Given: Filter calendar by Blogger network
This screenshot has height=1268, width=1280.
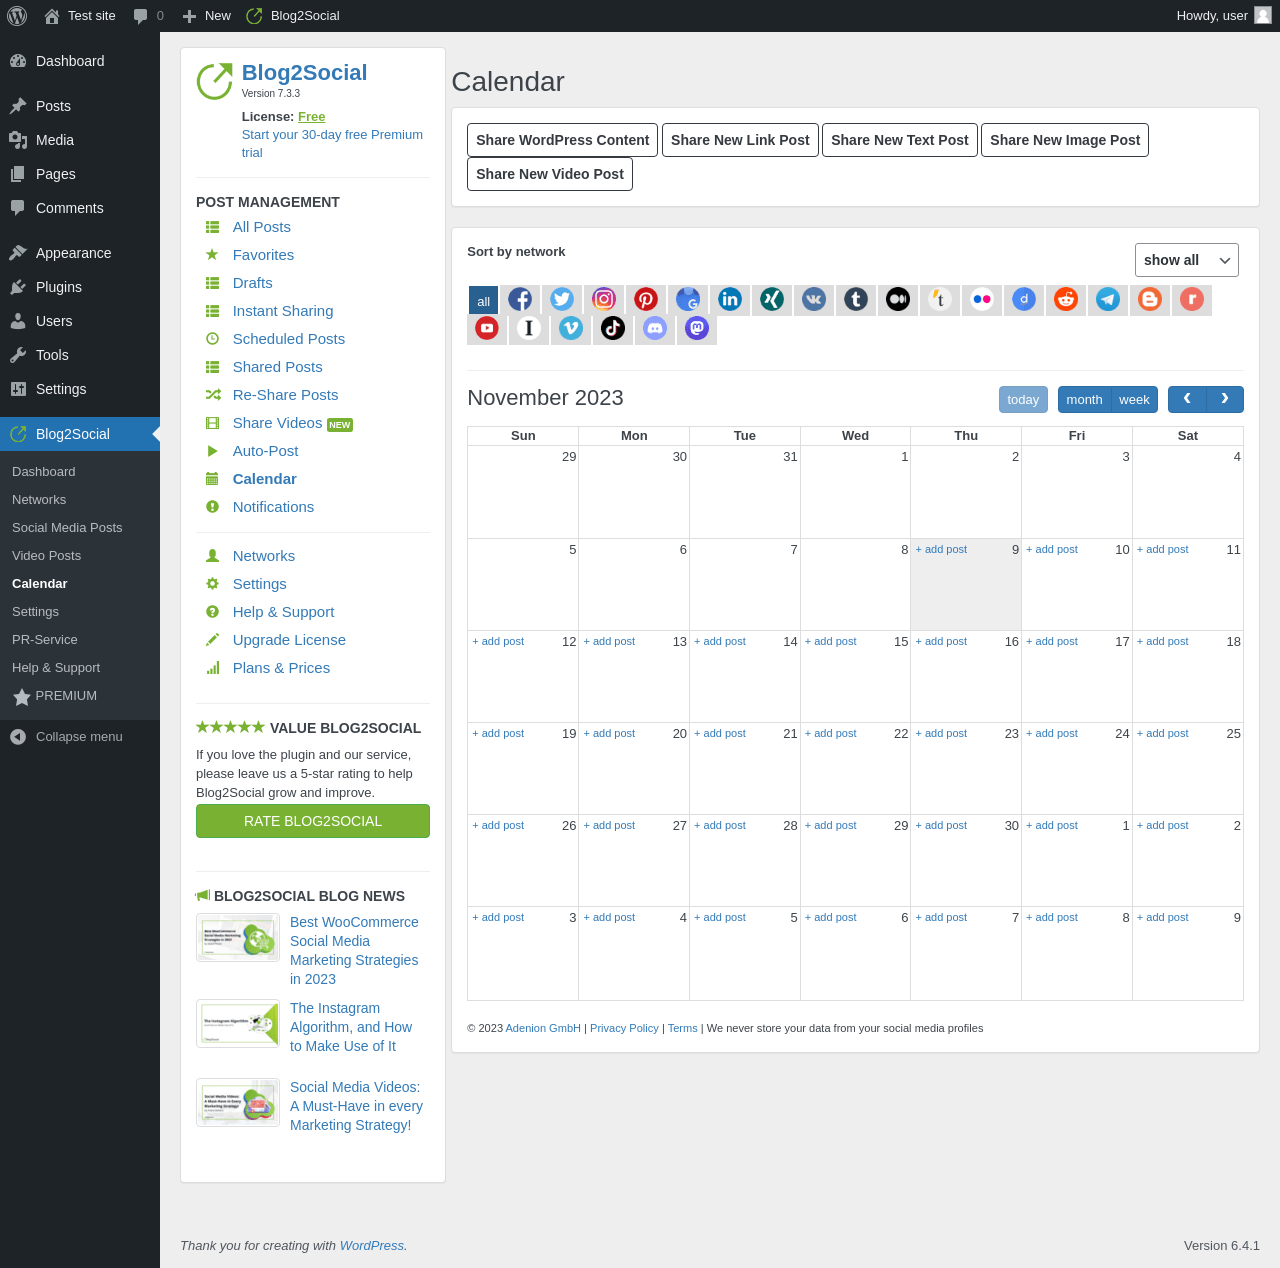Looking at the screenshot, I should click(1150, 299).
